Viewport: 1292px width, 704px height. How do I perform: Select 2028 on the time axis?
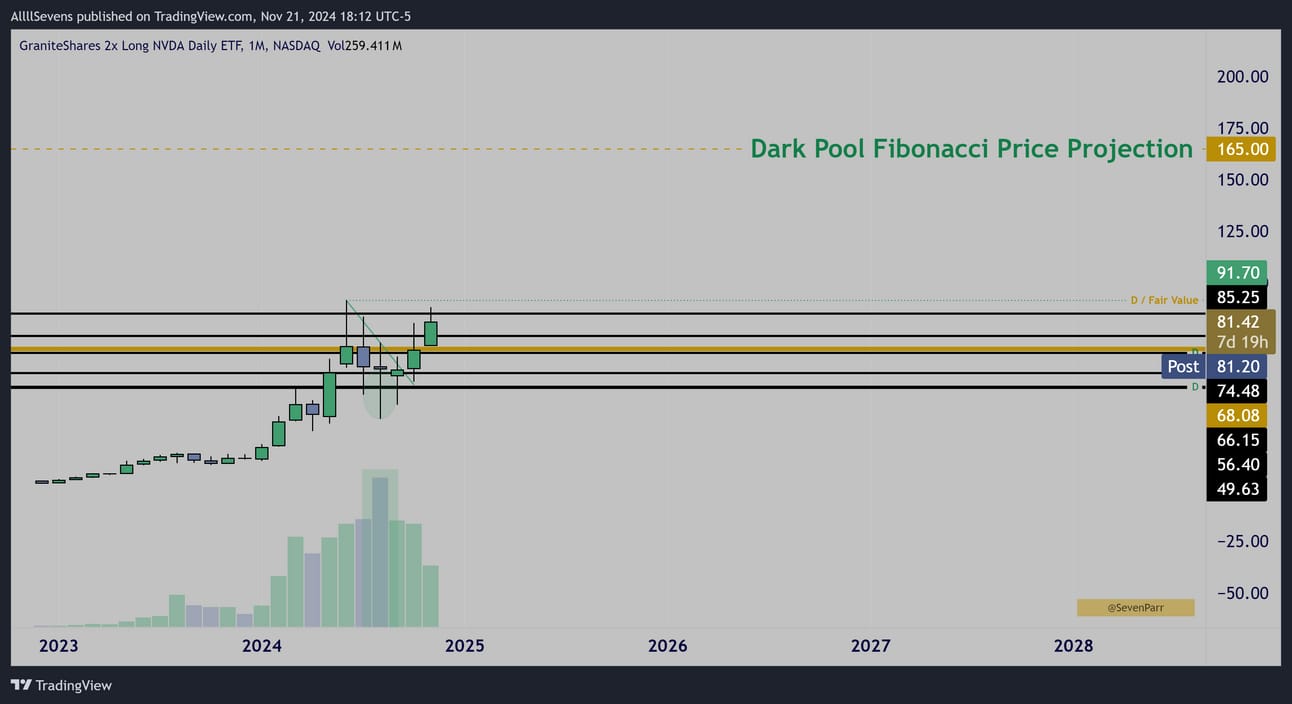pos(1074,646)
